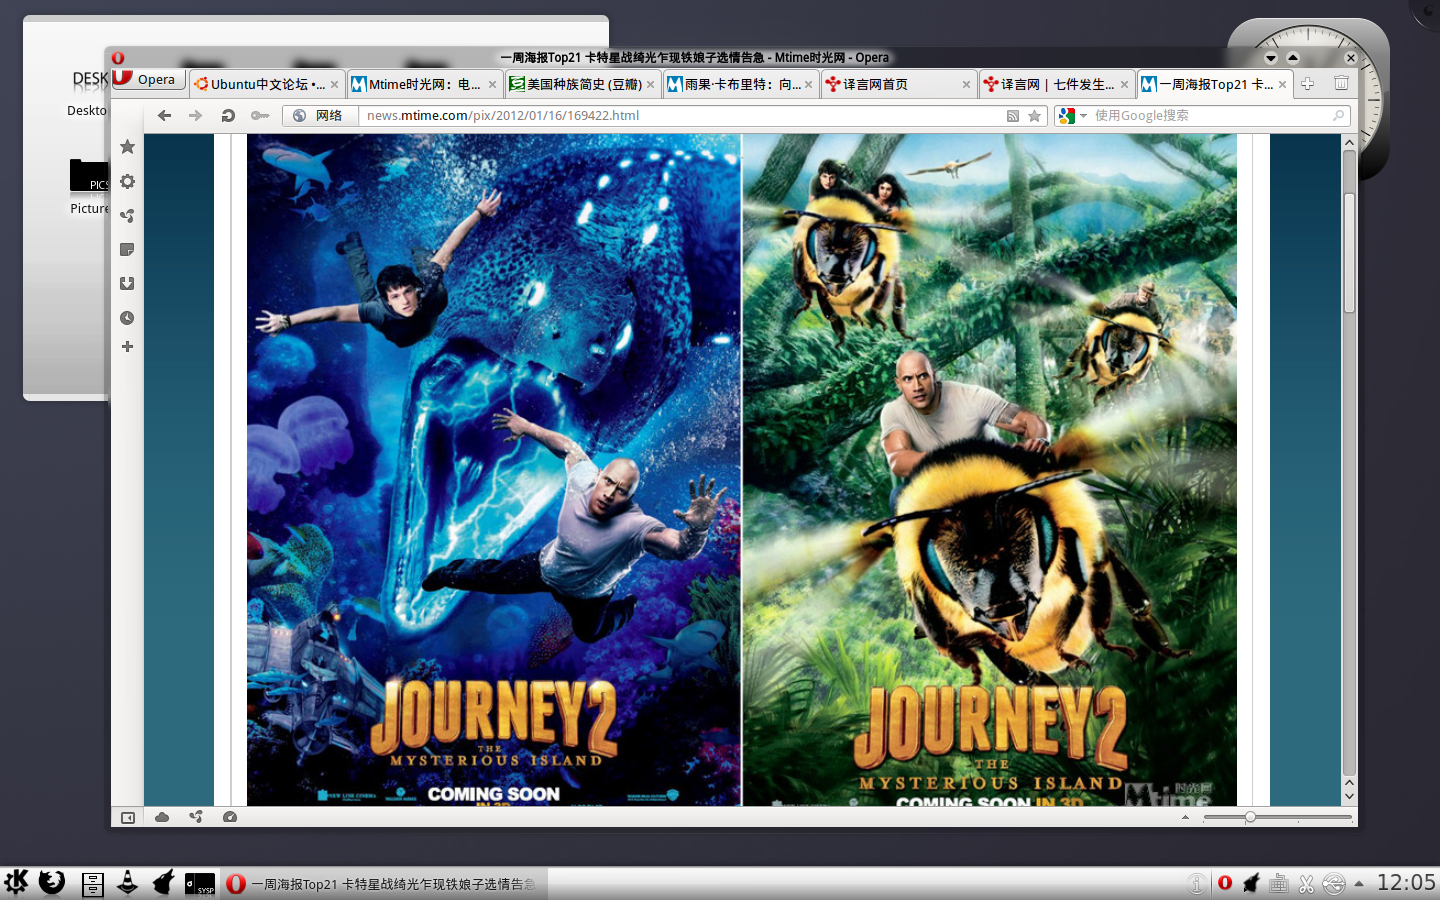Expand hidden system tray icons arrow
The image size is (1440, 900).
pyautogui.click(x=1359, y=884)
